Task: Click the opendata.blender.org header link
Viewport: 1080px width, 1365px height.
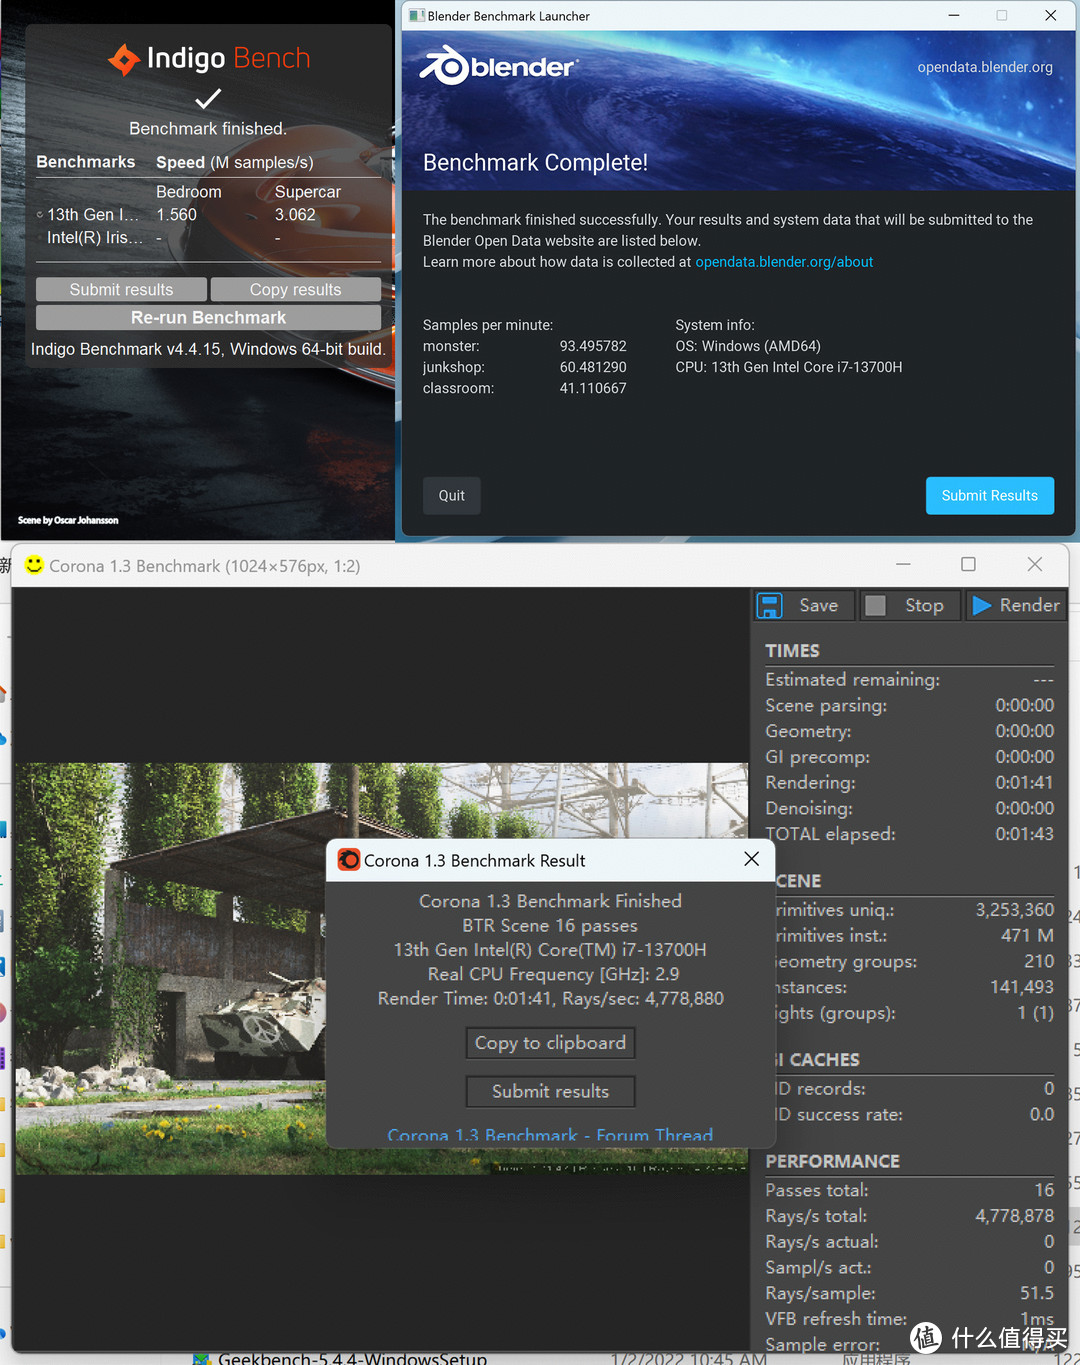Action: click(x=985, y=67)
